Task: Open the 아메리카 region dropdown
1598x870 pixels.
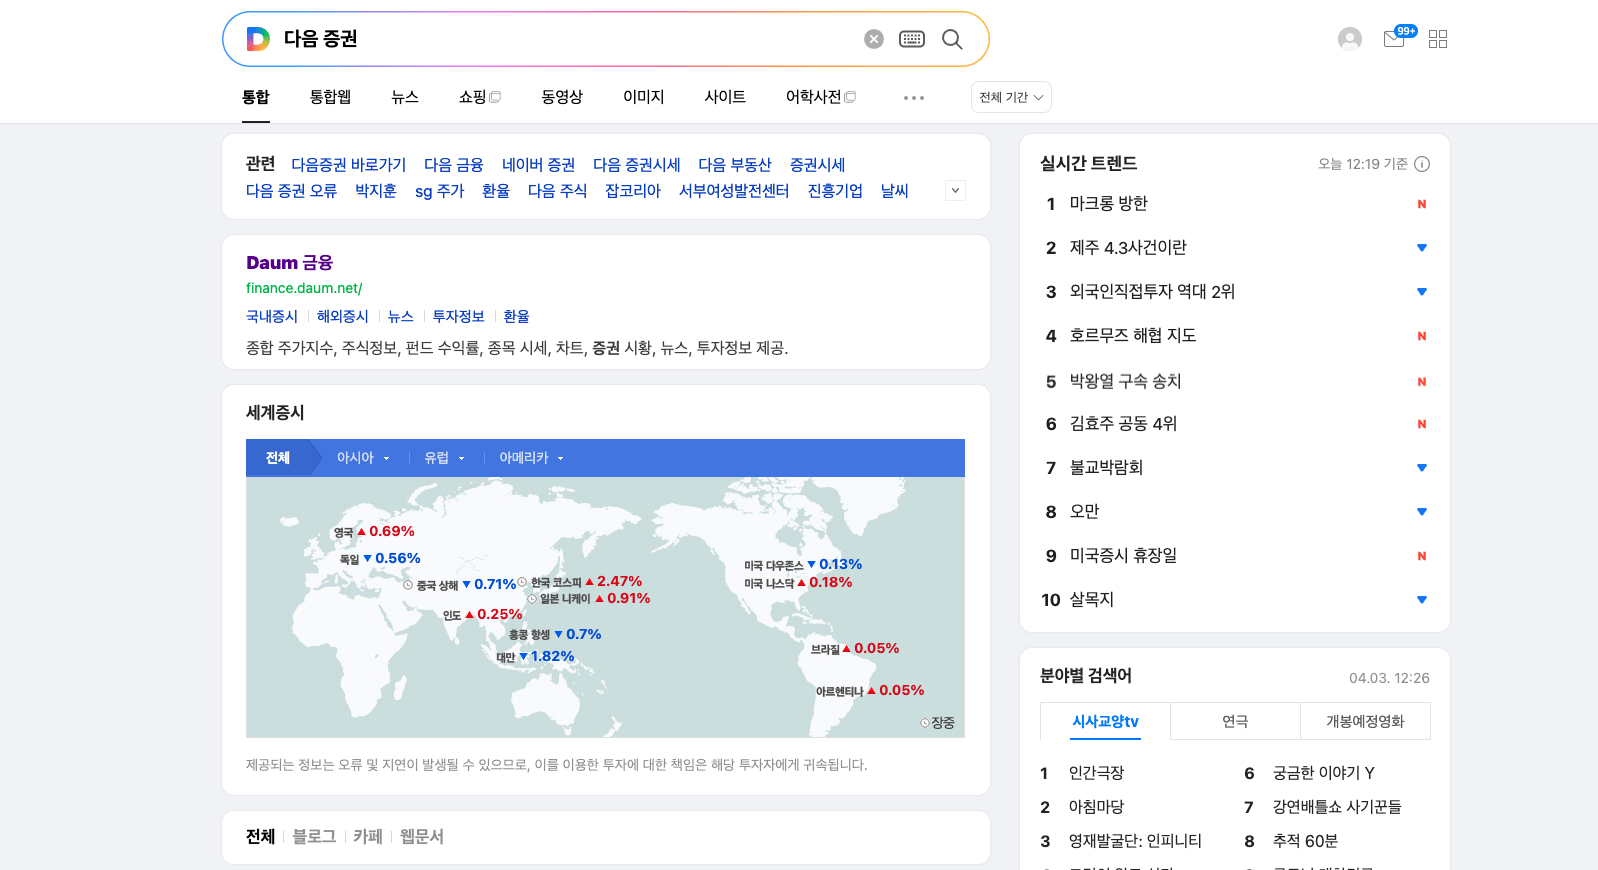Action: click(531, 458)
